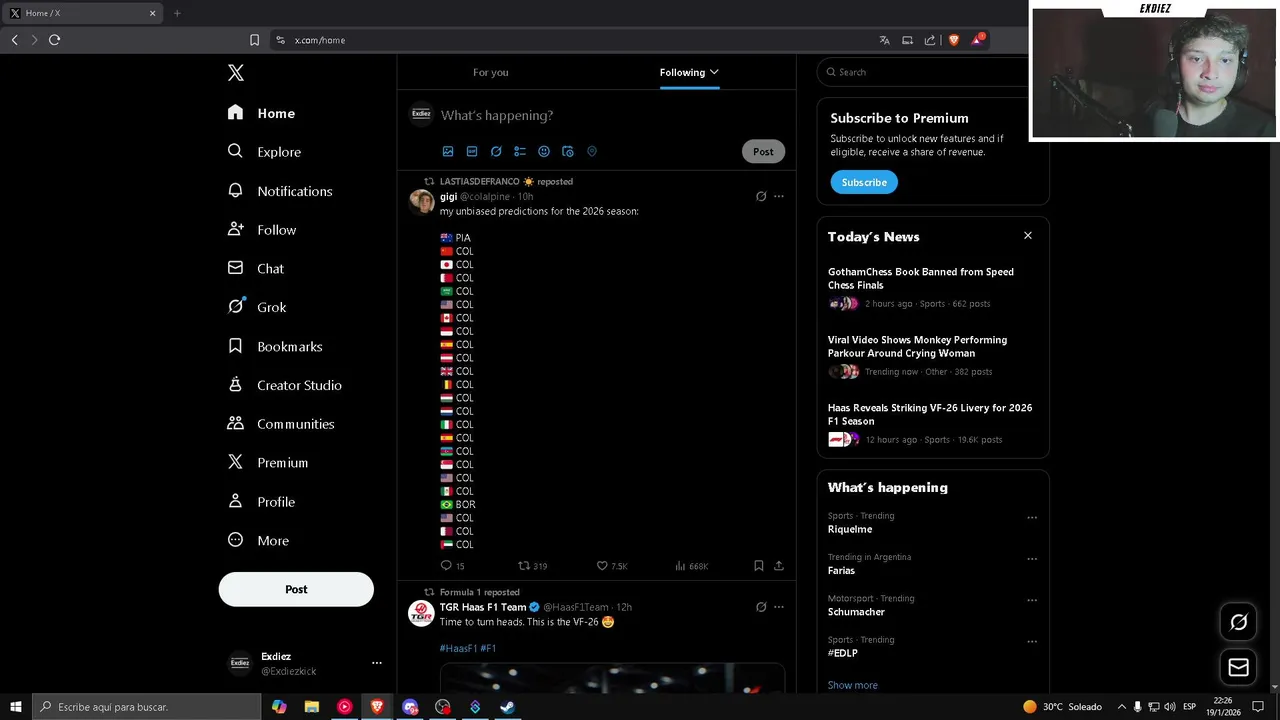Bookmark this page in the browser address bar
This screenshot has width=1280, height=720.
coord(254,40)
